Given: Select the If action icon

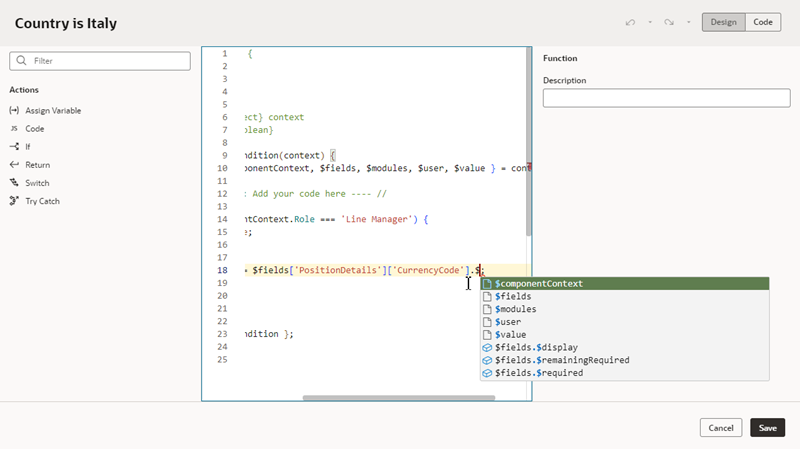Looking at the screenshot, I should (x=14, y=146).
